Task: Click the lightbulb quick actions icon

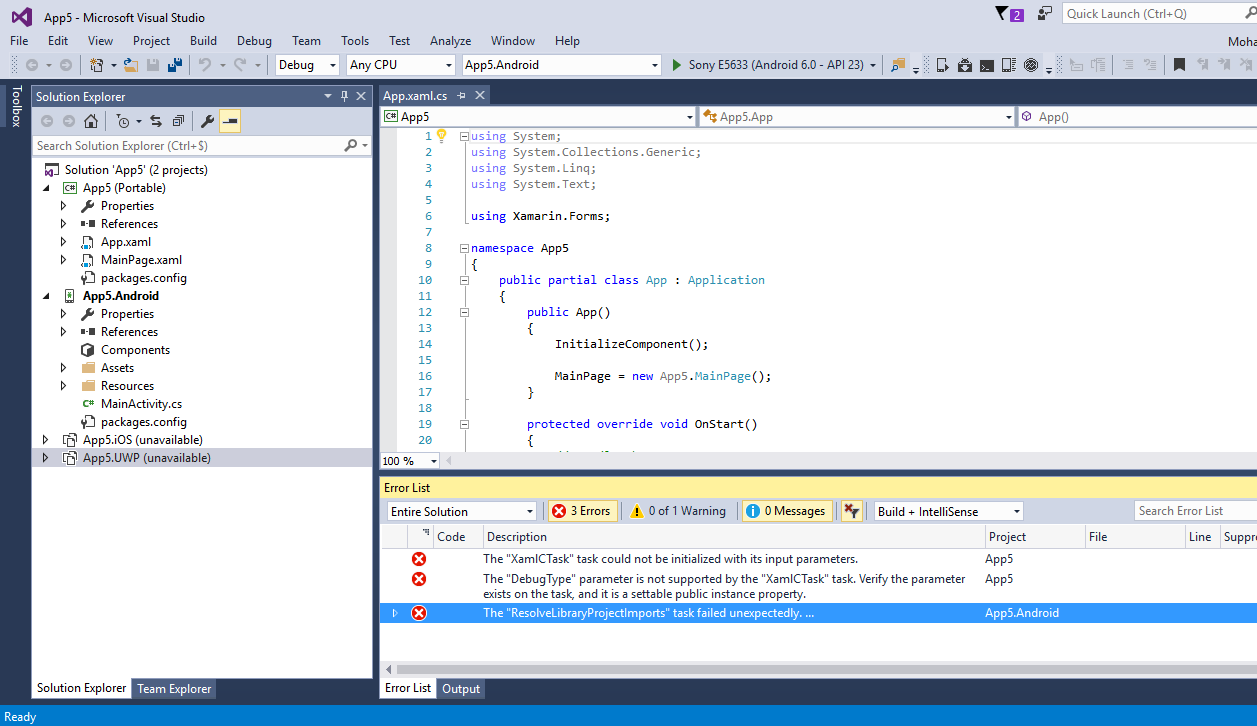Action: [x=441, y=136]
